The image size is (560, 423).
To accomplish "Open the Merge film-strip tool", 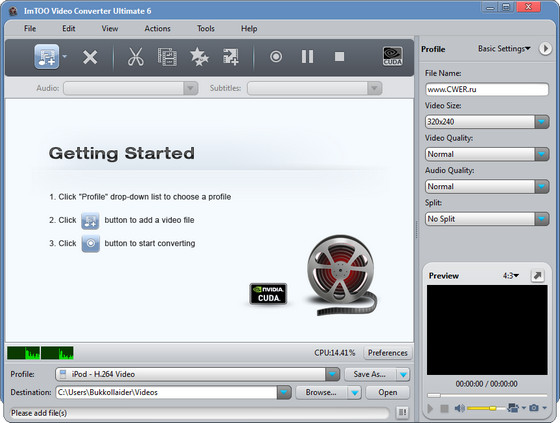I will pos(167,57).
